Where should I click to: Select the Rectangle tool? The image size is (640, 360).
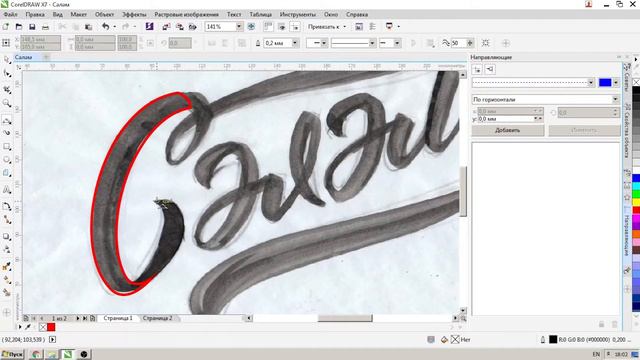point(7,147)
